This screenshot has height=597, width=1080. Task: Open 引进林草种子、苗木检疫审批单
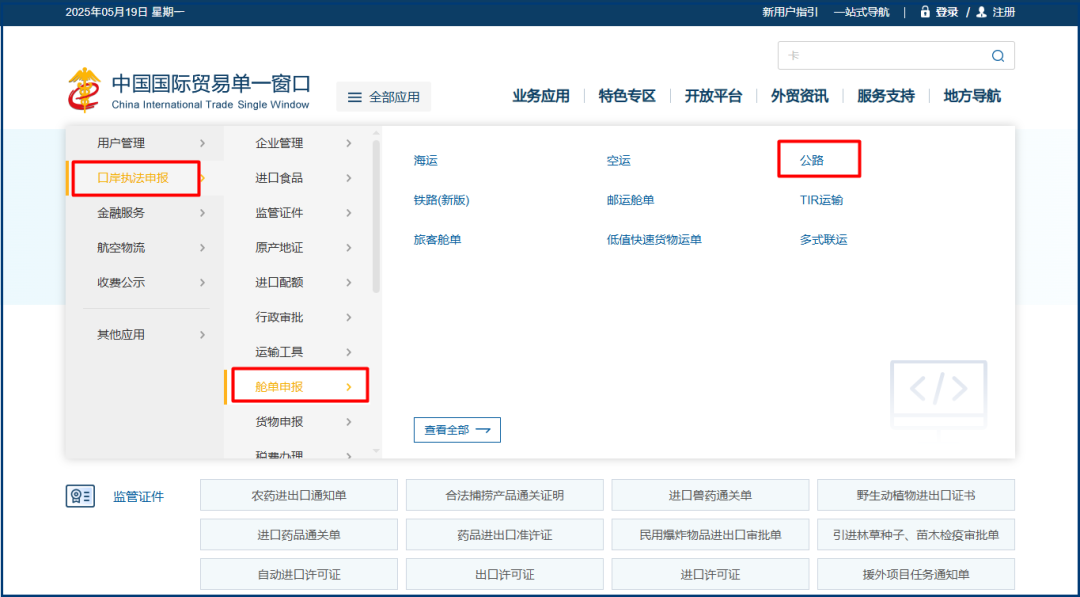[x=916, y=534]
